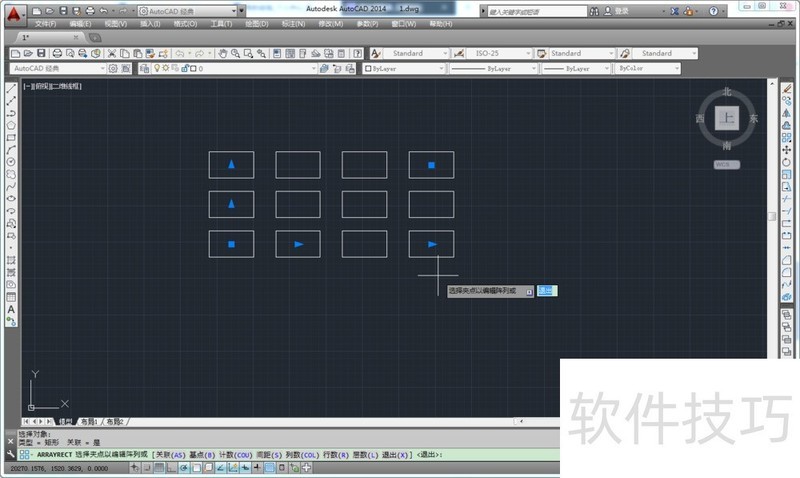
Task: Select the Line tool in draw toolbar
Action: (x=11, y=88)
